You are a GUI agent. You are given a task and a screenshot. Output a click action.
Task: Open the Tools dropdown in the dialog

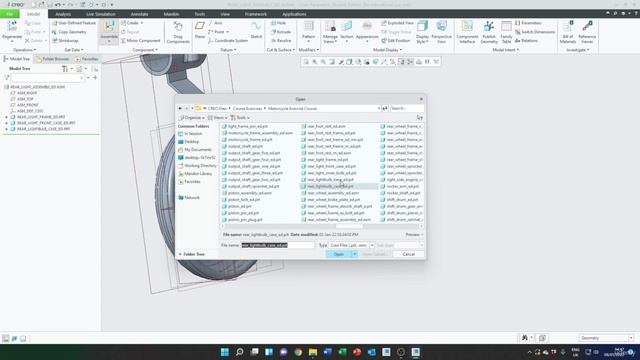tap(240, 118)
